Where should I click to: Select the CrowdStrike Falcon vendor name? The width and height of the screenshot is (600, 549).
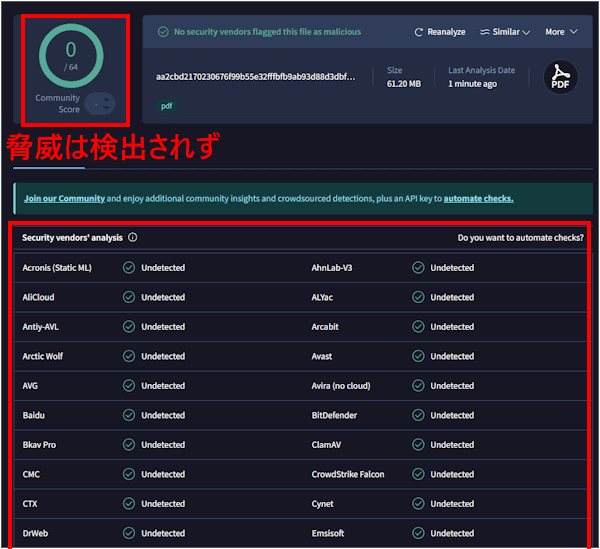pyautogui.click(x=348, y=474)
